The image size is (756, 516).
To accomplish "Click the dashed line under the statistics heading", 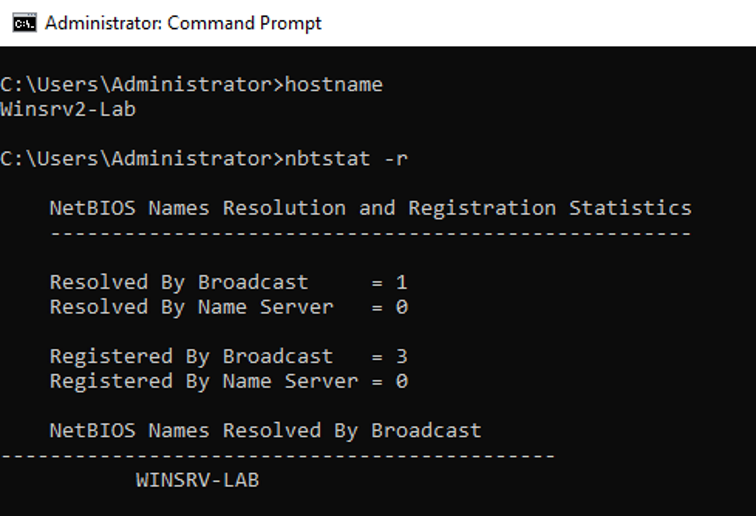I will [370, 233].
